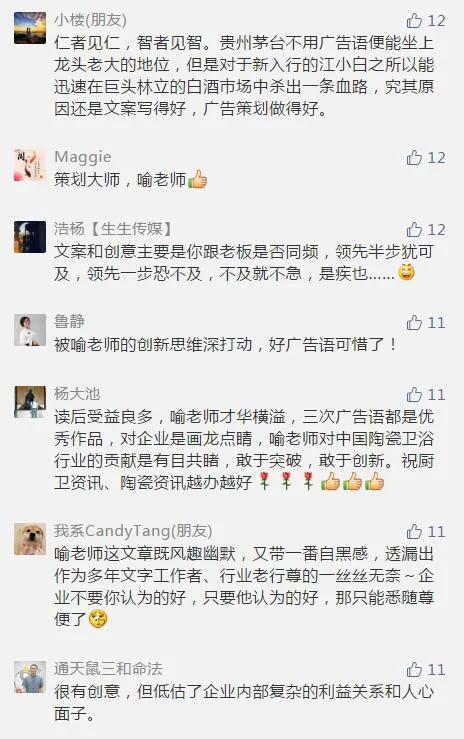Tap thumbs-up icon on Maggie's comment
Screen dimensions: 464x739
(414, 158)
